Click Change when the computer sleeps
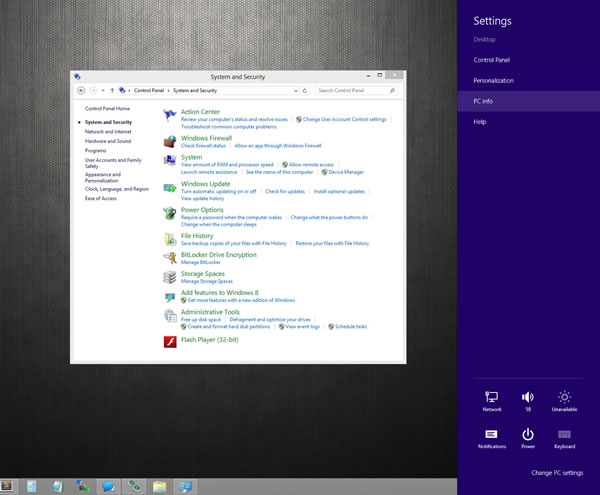Image resolution: width=600 pixels, height=495 pixels. [x=218, y=225]
